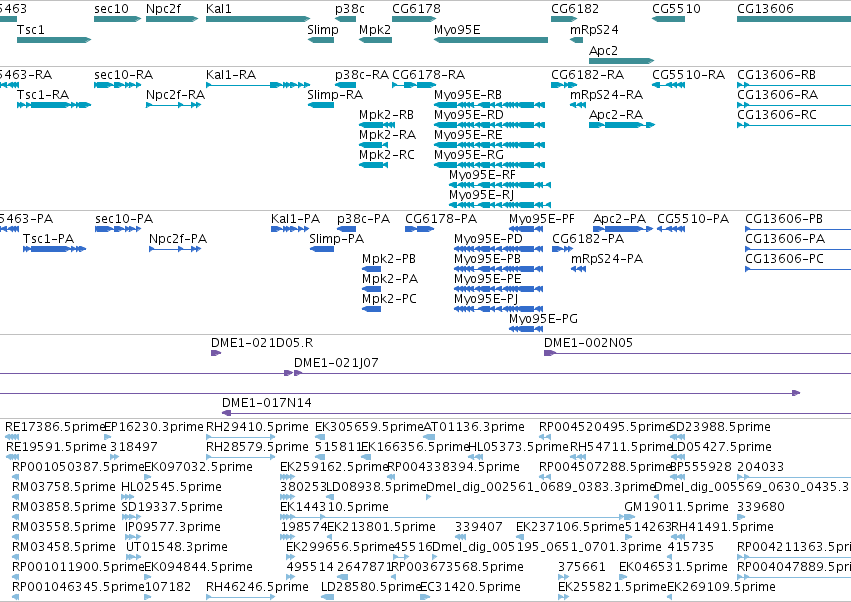Select the mRpS24 gene glyph
The image size is (851, 602).
(x=576, y=40)
